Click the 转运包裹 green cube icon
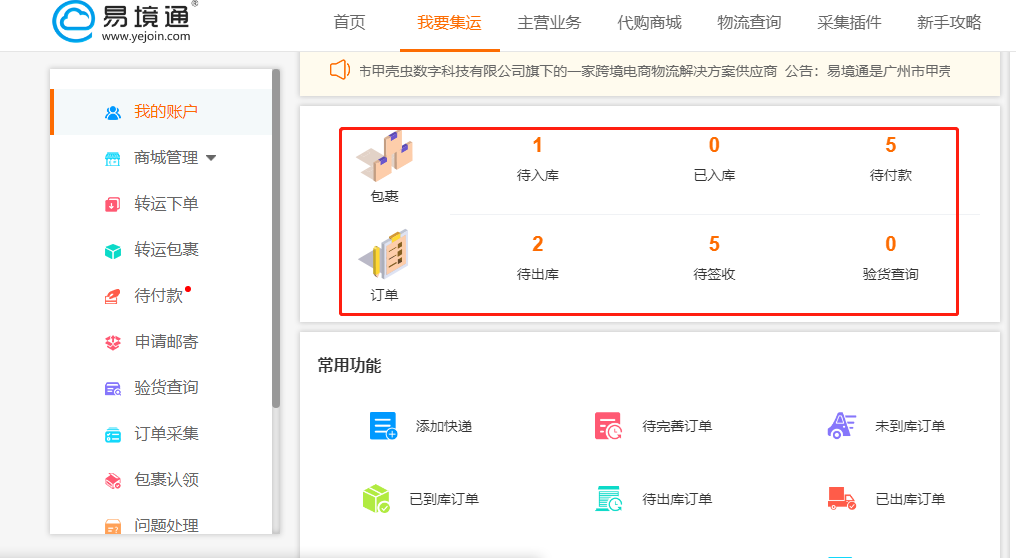The height and width of the screenshot is (558, 1016). coord(113,251)
